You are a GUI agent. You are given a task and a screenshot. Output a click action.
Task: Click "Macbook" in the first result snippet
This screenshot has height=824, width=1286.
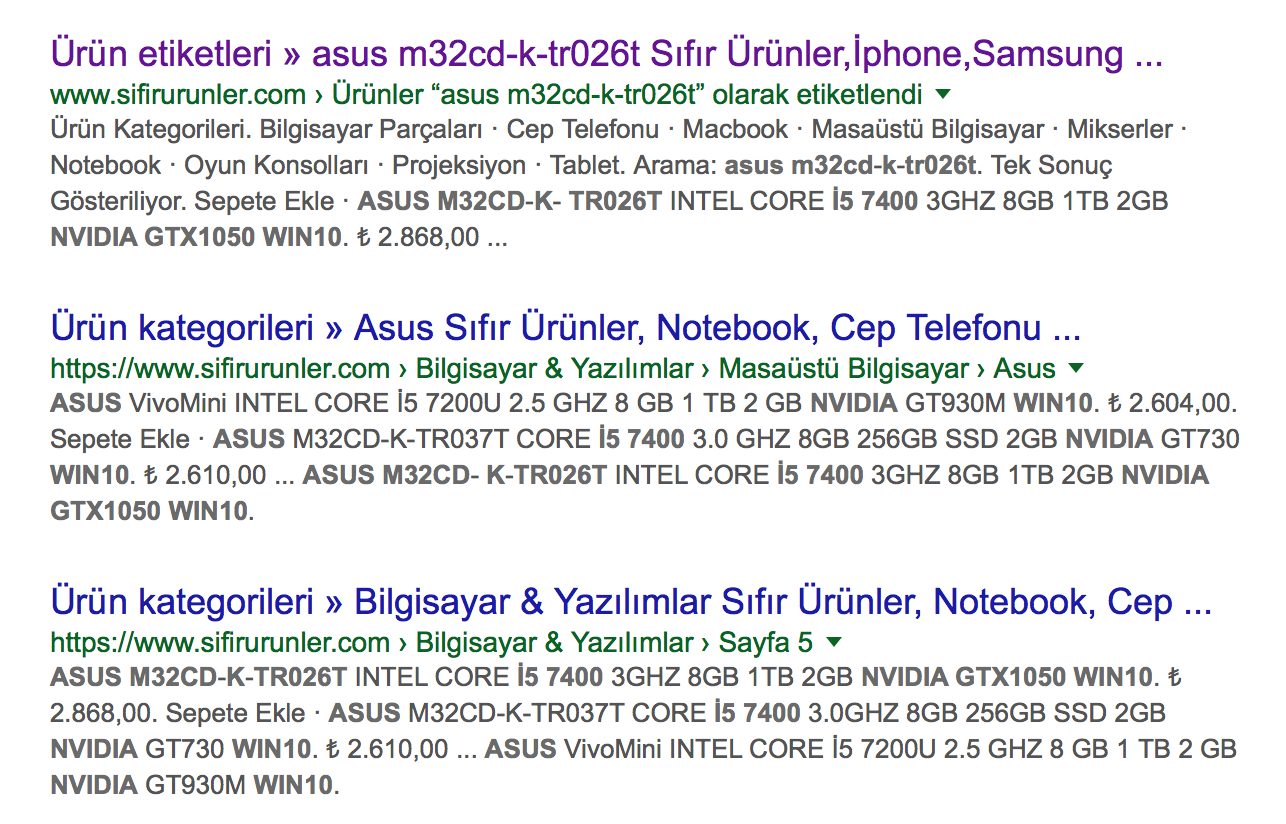point(735,130)
